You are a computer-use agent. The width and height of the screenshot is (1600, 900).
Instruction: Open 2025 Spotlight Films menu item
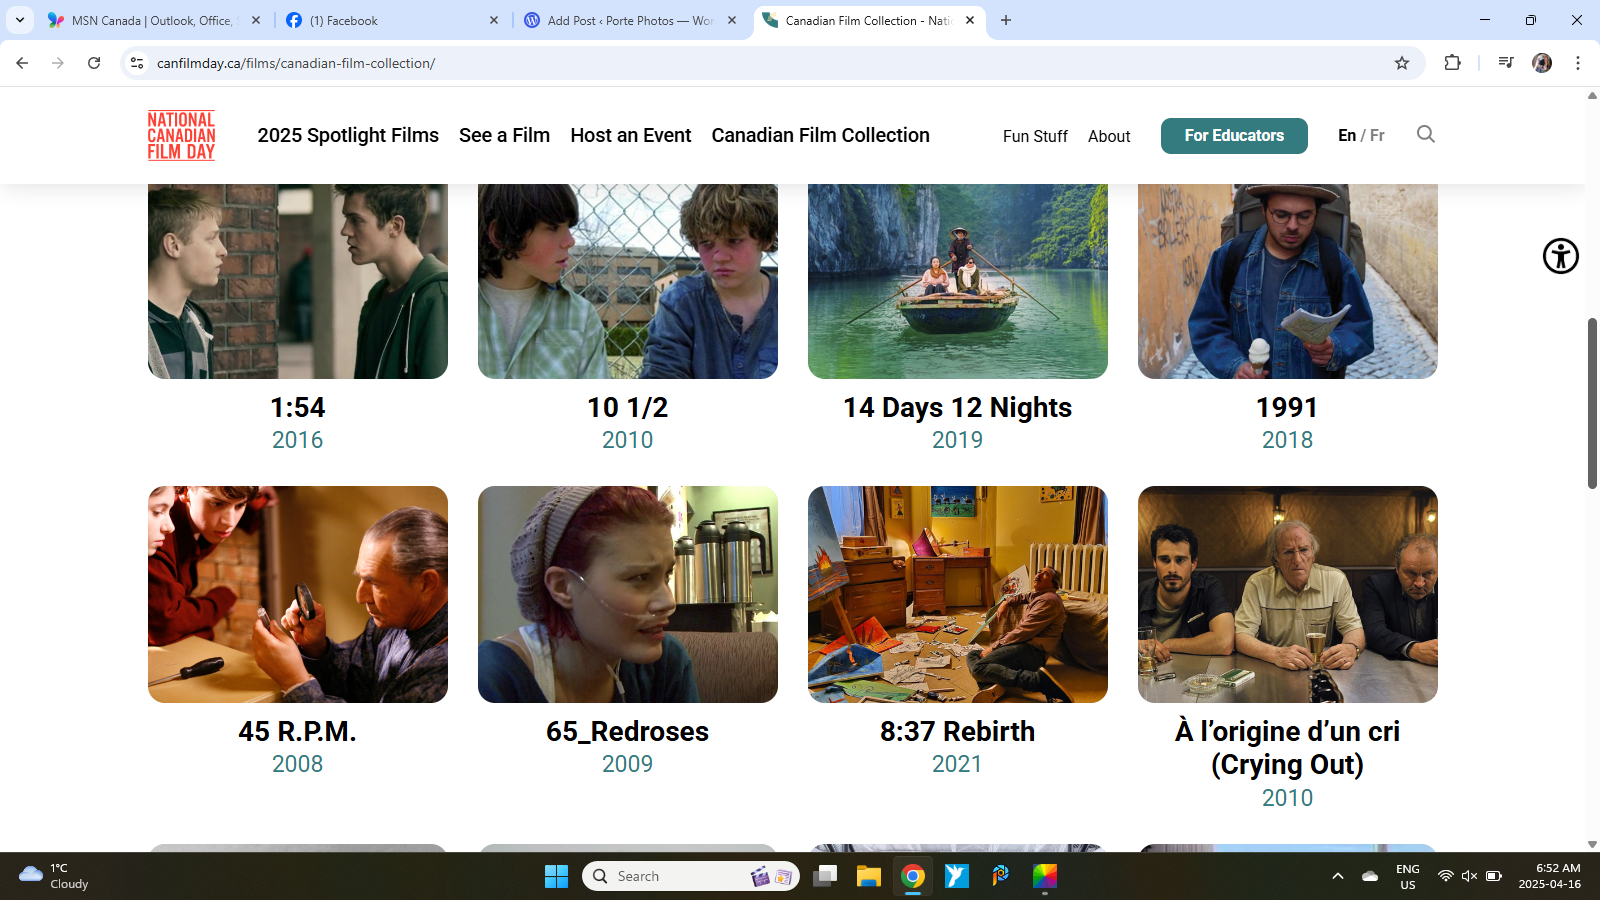pyautogui.click(x=348, y=135)
